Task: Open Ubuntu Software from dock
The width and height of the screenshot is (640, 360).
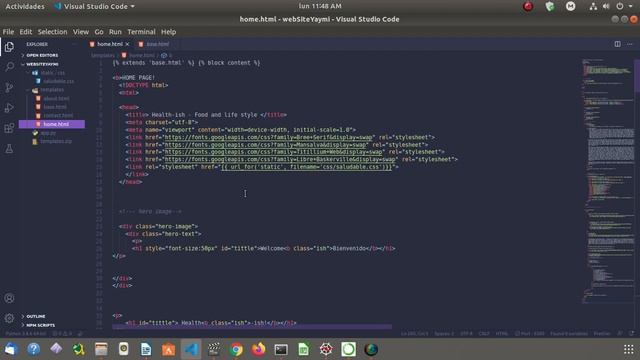Action: pyautogui.click(x=169, y=349)
